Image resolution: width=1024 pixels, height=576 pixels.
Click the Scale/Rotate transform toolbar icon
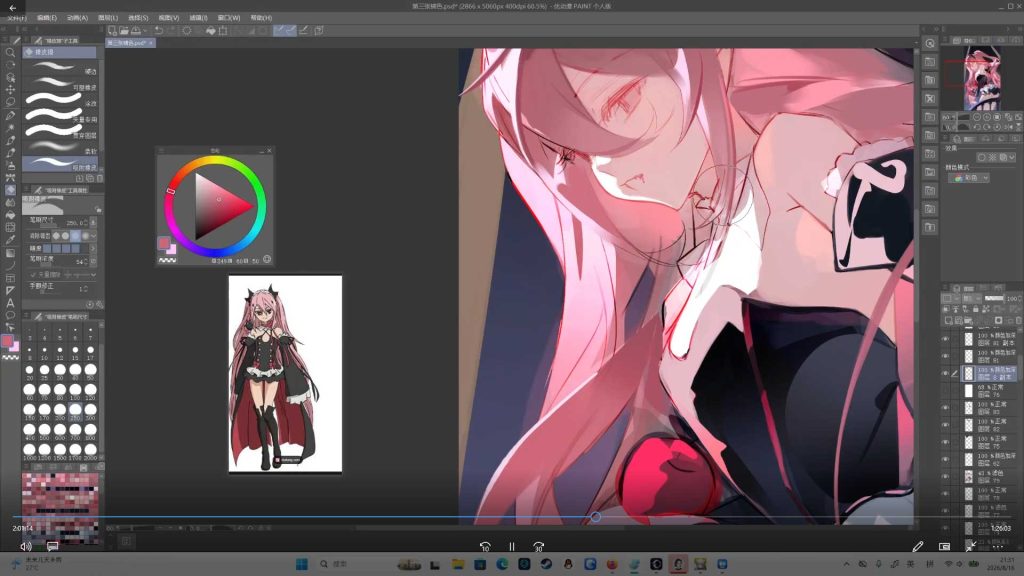[x=223, y=31]
